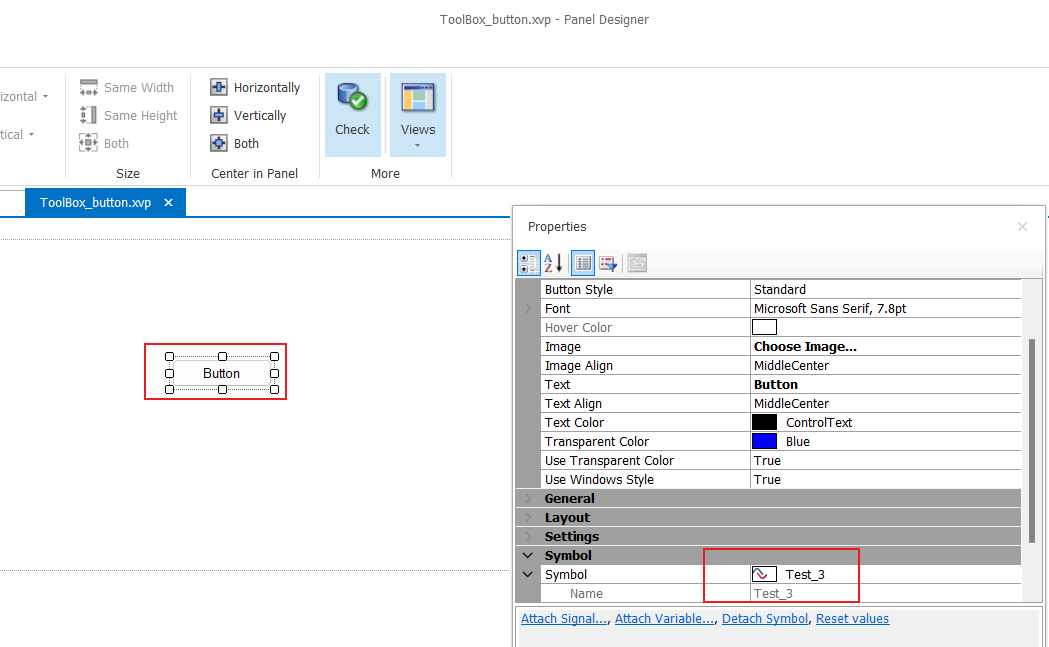Show the properties list view

click(x=584, y=264)
